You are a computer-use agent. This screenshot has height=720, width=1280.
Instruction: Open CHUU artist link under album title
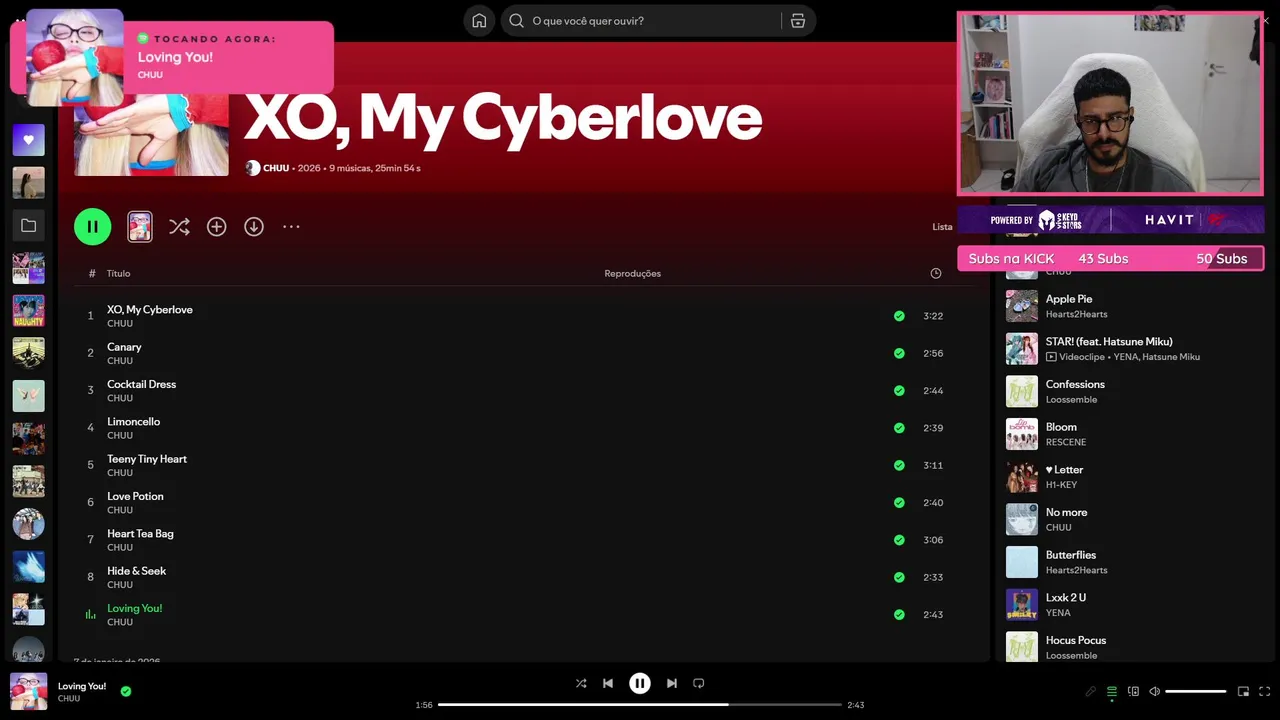276,168
